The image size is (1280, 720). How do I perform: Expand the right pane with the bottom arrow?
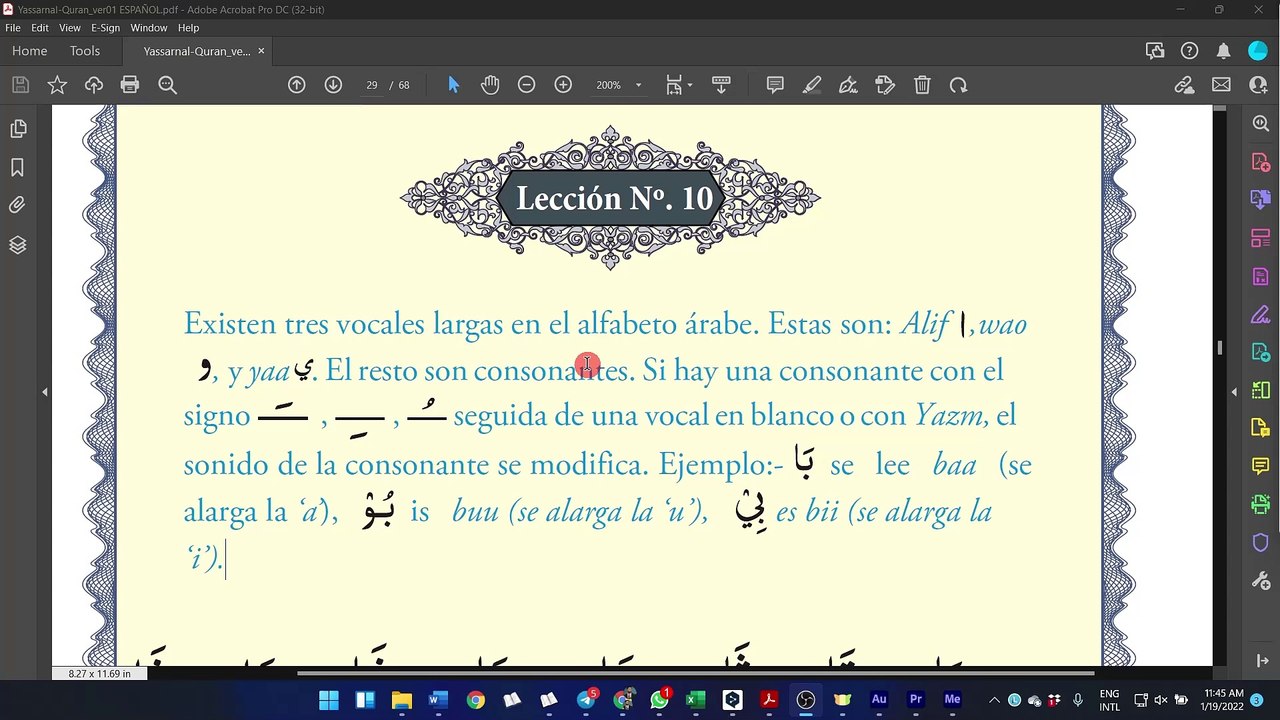coord(1260,660)
